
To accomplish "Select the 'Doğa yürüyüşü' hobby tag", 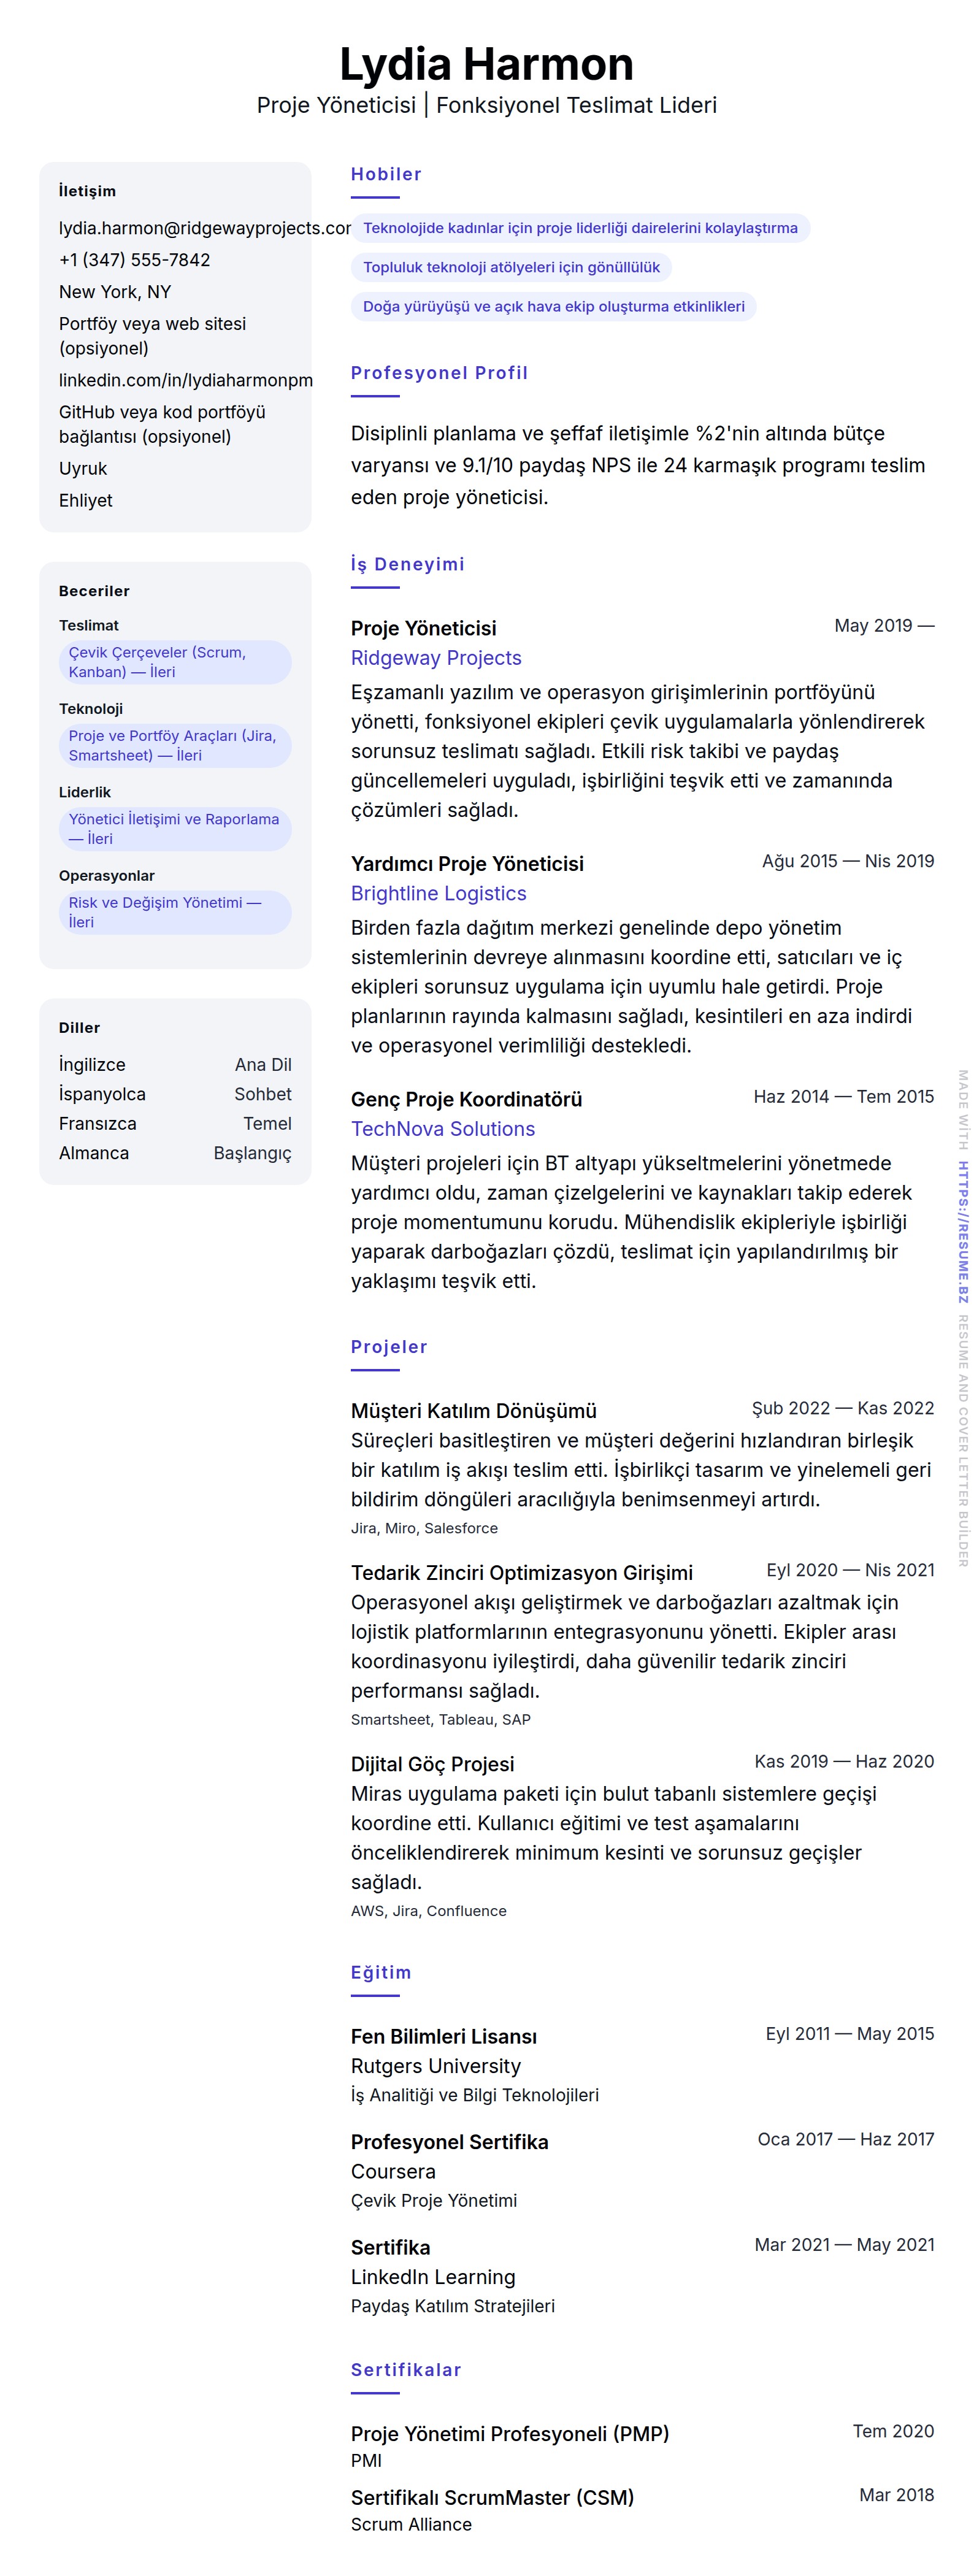I will click(x=553, y=306).
